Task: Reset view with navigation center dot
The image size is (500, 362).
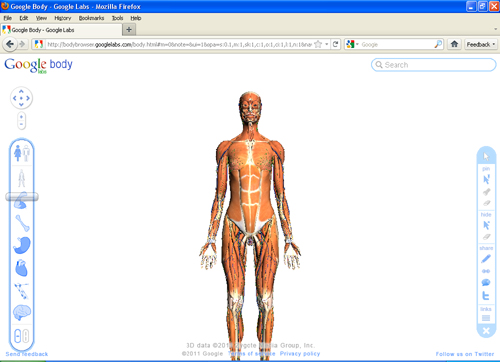Action: tap(21, 98)
